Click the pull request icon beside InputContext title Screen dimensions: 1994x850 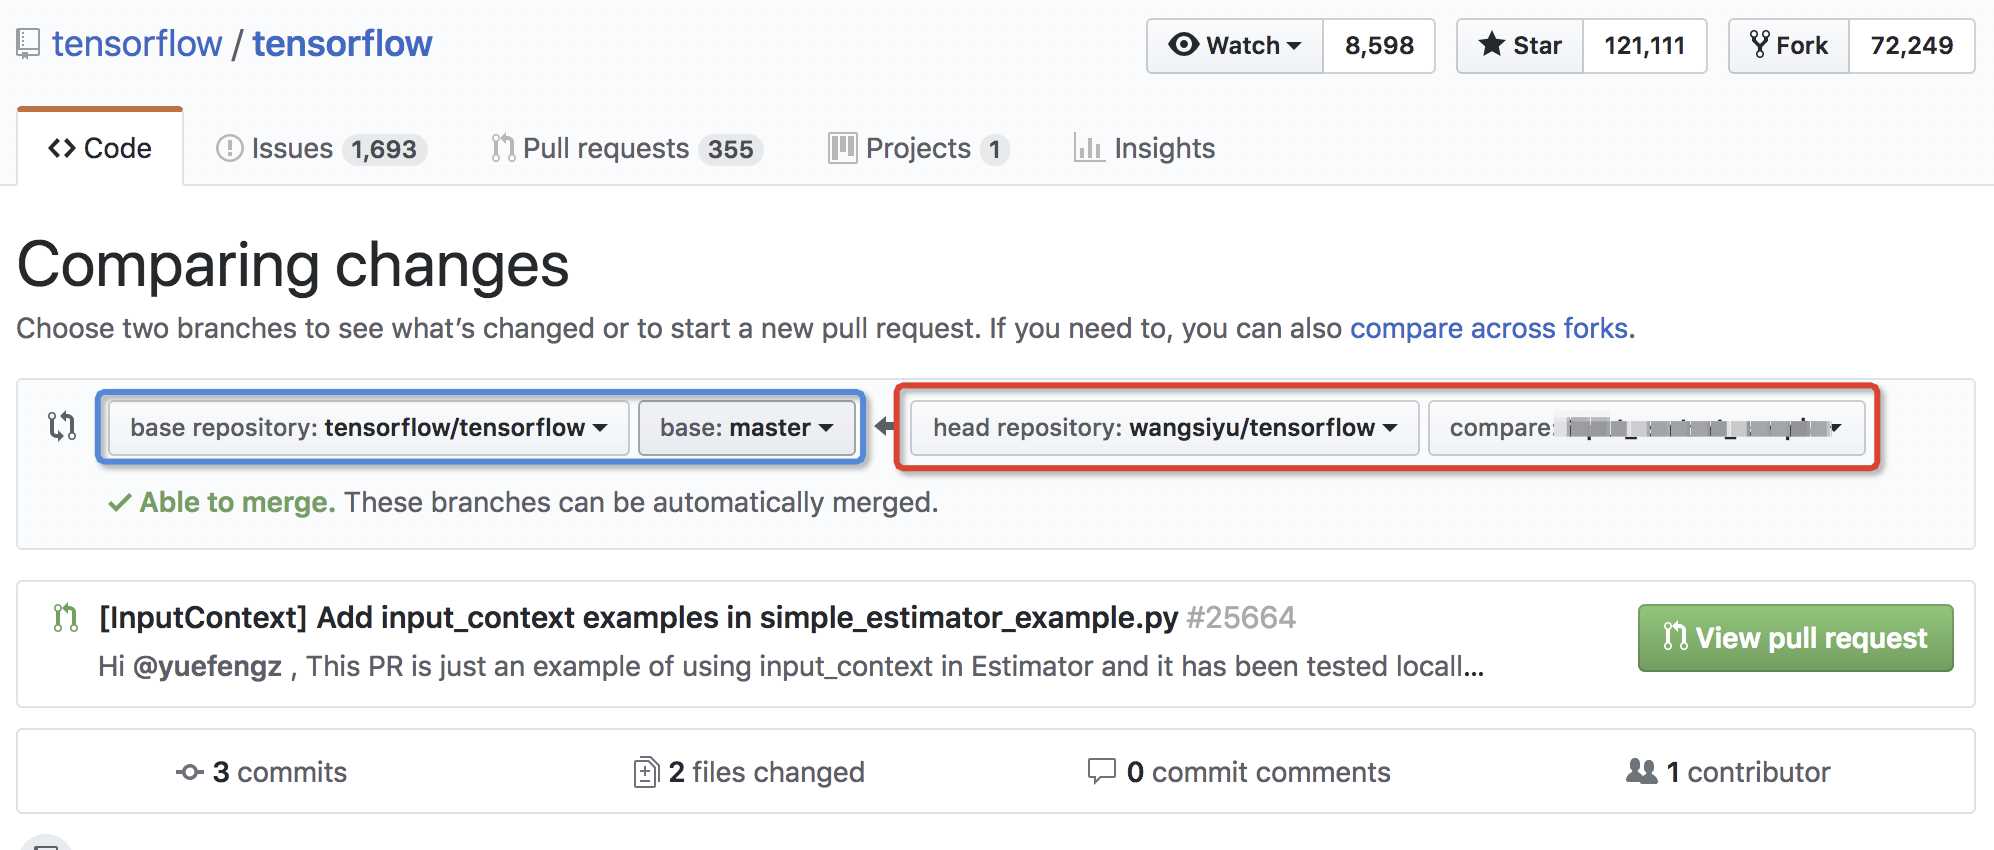[x=66, y=618]
